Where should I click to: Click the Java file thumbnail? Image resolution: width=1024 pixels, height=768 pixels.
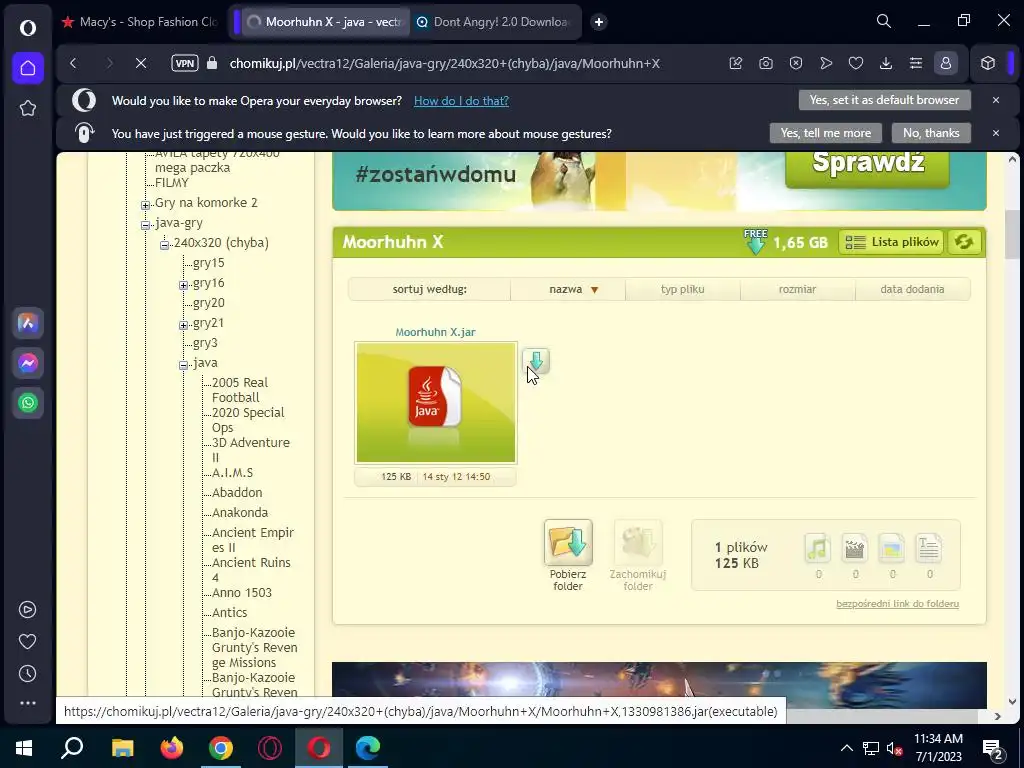436,403
